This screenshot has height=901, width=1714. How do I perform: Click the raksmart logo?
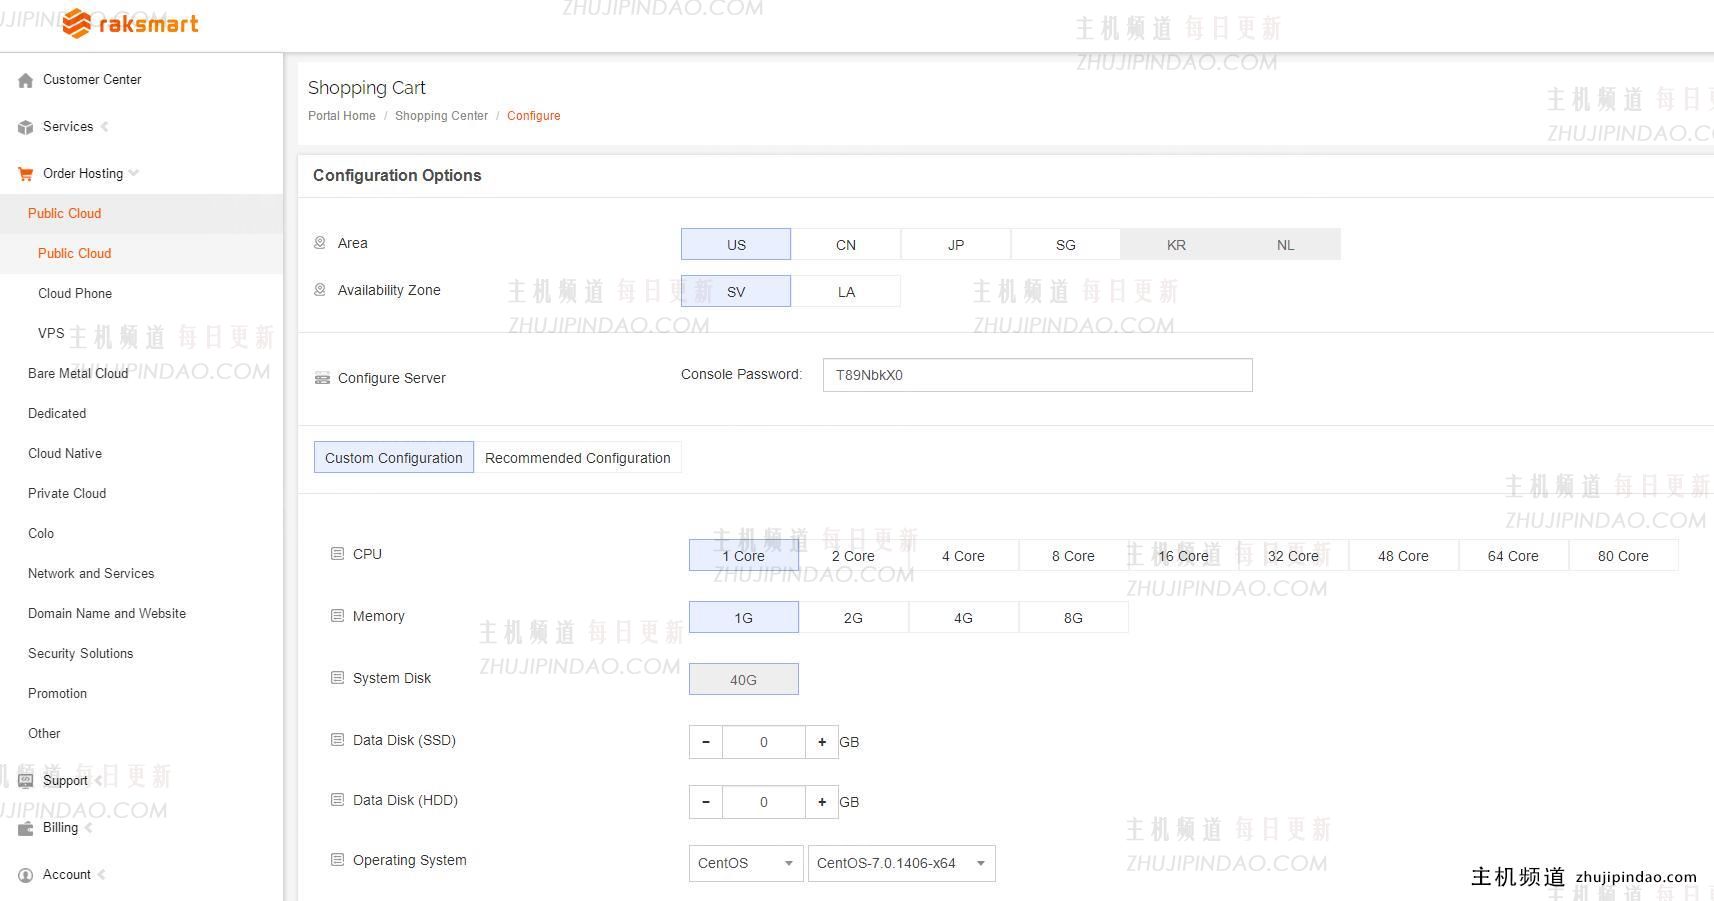tap(130, 24)
